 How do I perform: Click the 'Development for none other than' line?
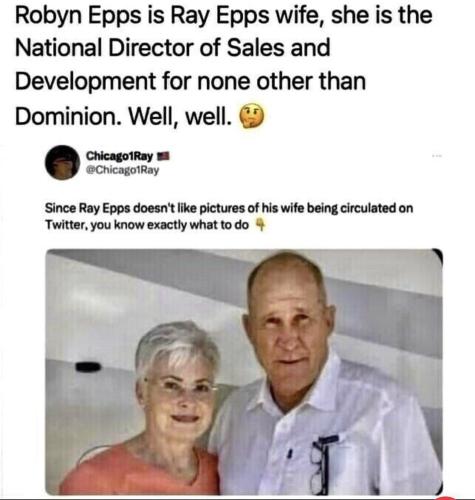[190, 82]
